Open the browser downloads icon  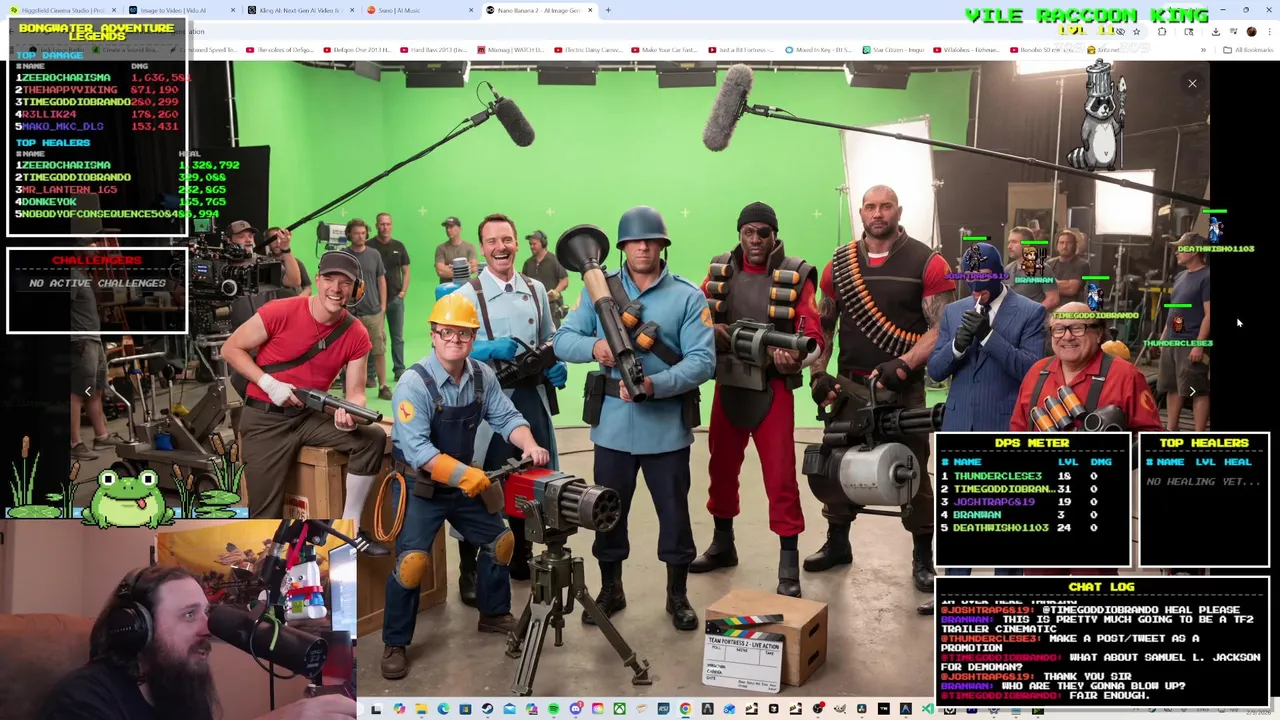tap(1215, 31)
